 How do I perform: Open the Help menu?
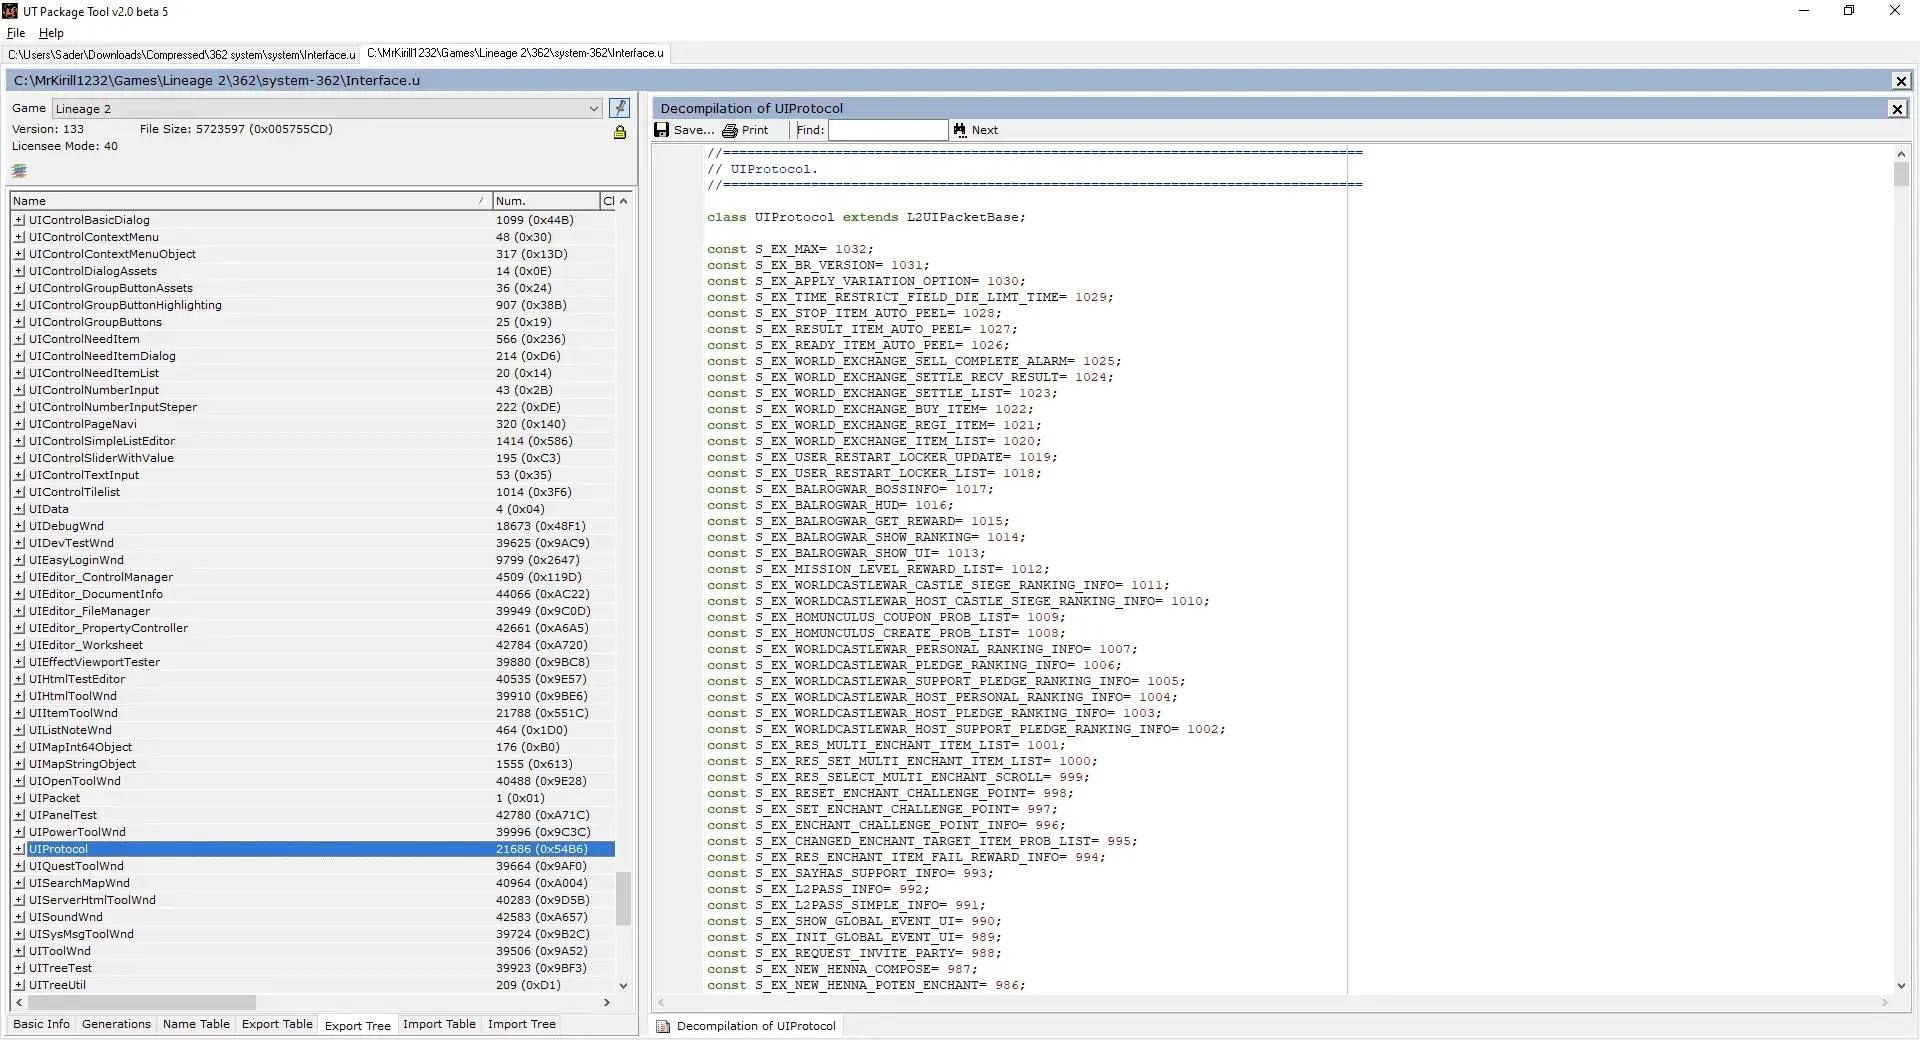coord(51,33)
